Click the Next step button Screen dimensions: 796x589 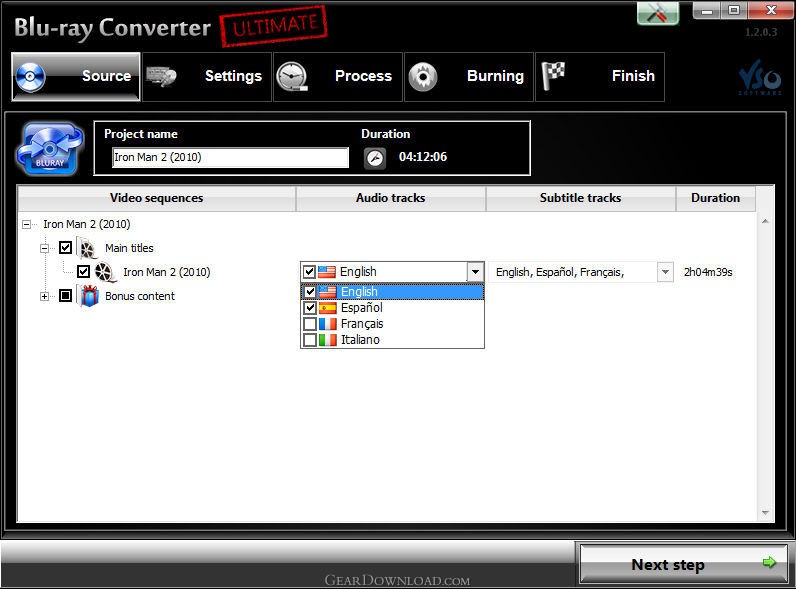tap(683, 564)
